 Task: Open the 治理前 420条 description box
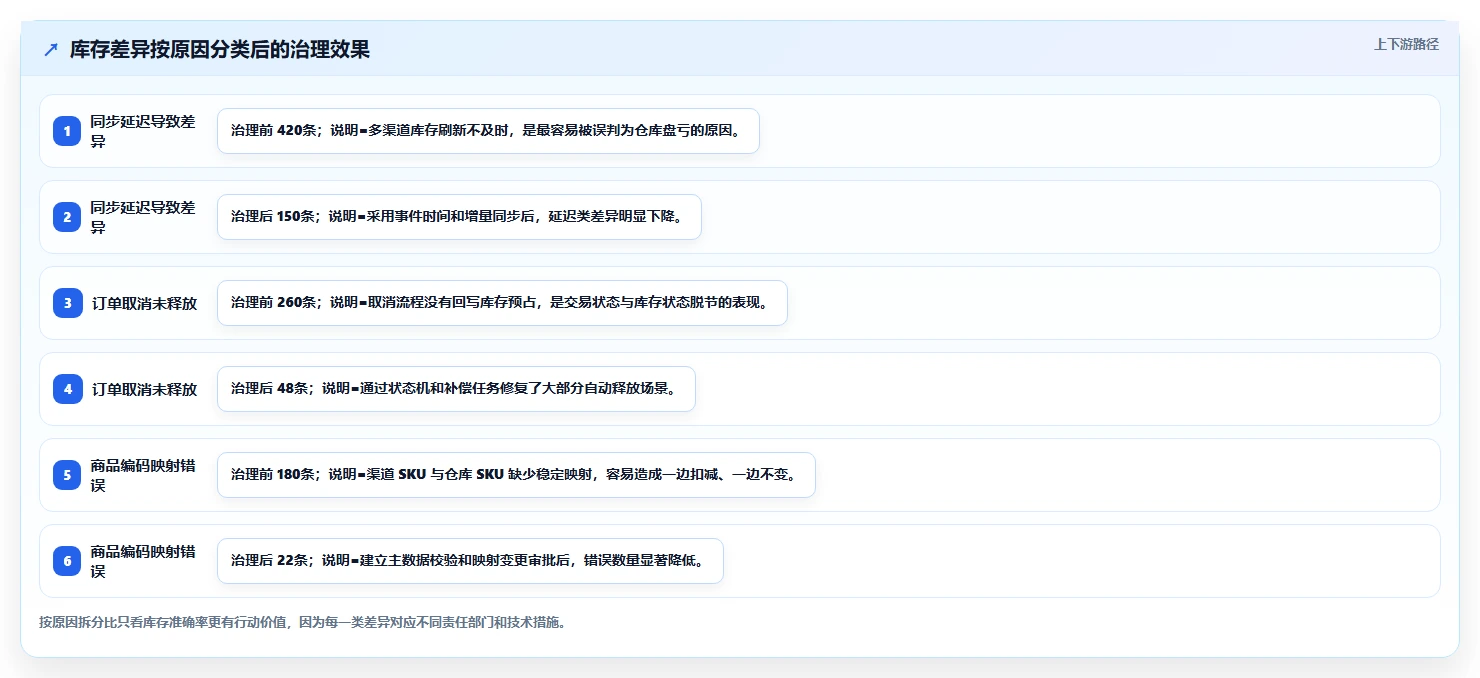tap(488, 131)
